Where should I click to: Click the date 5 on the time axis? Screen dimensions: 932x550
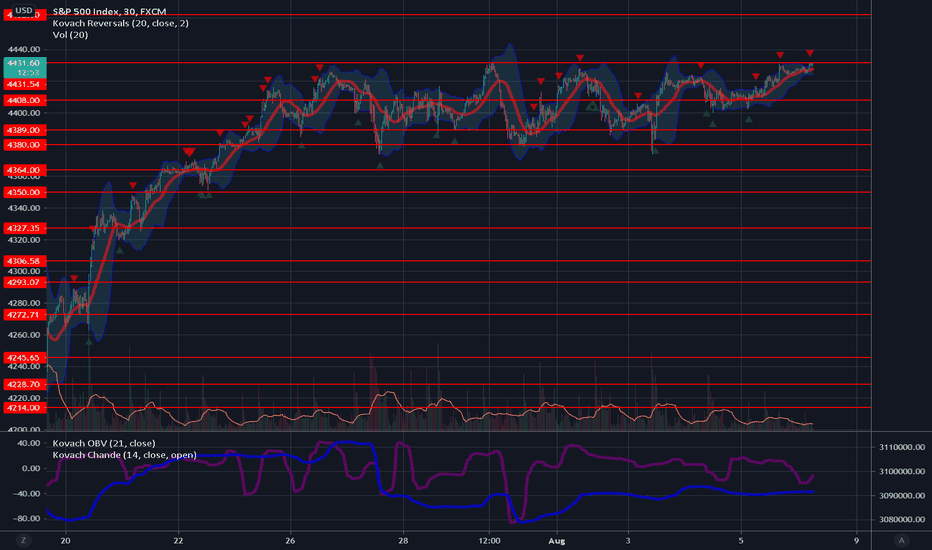click(741, 541)
